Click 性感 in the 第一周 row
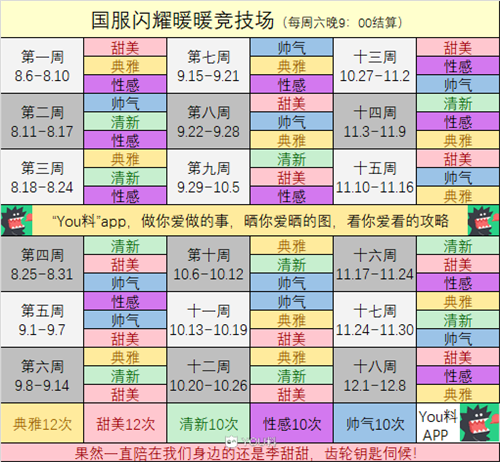Viewport: 500px width, 462px height. coord(125,84)
